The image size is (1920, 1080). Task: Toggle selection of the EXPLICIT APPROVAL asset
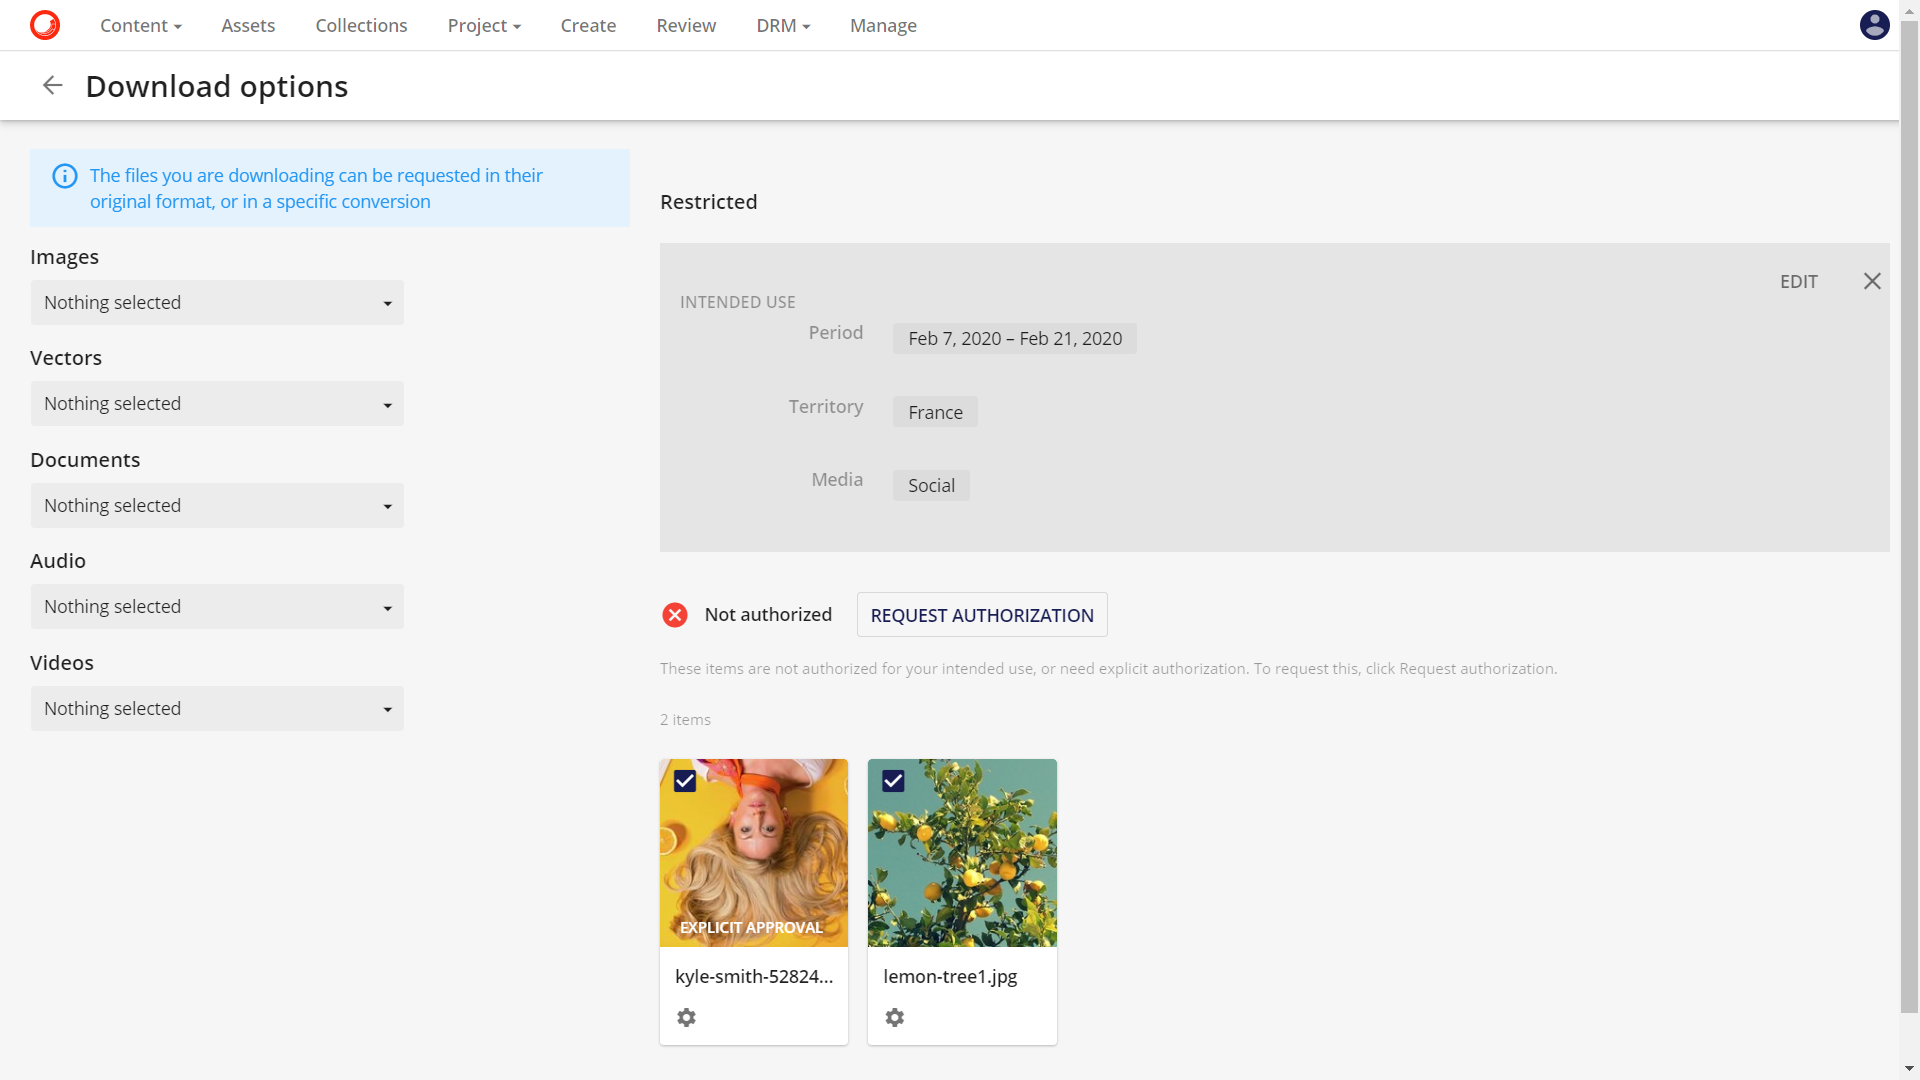point(686,781)
